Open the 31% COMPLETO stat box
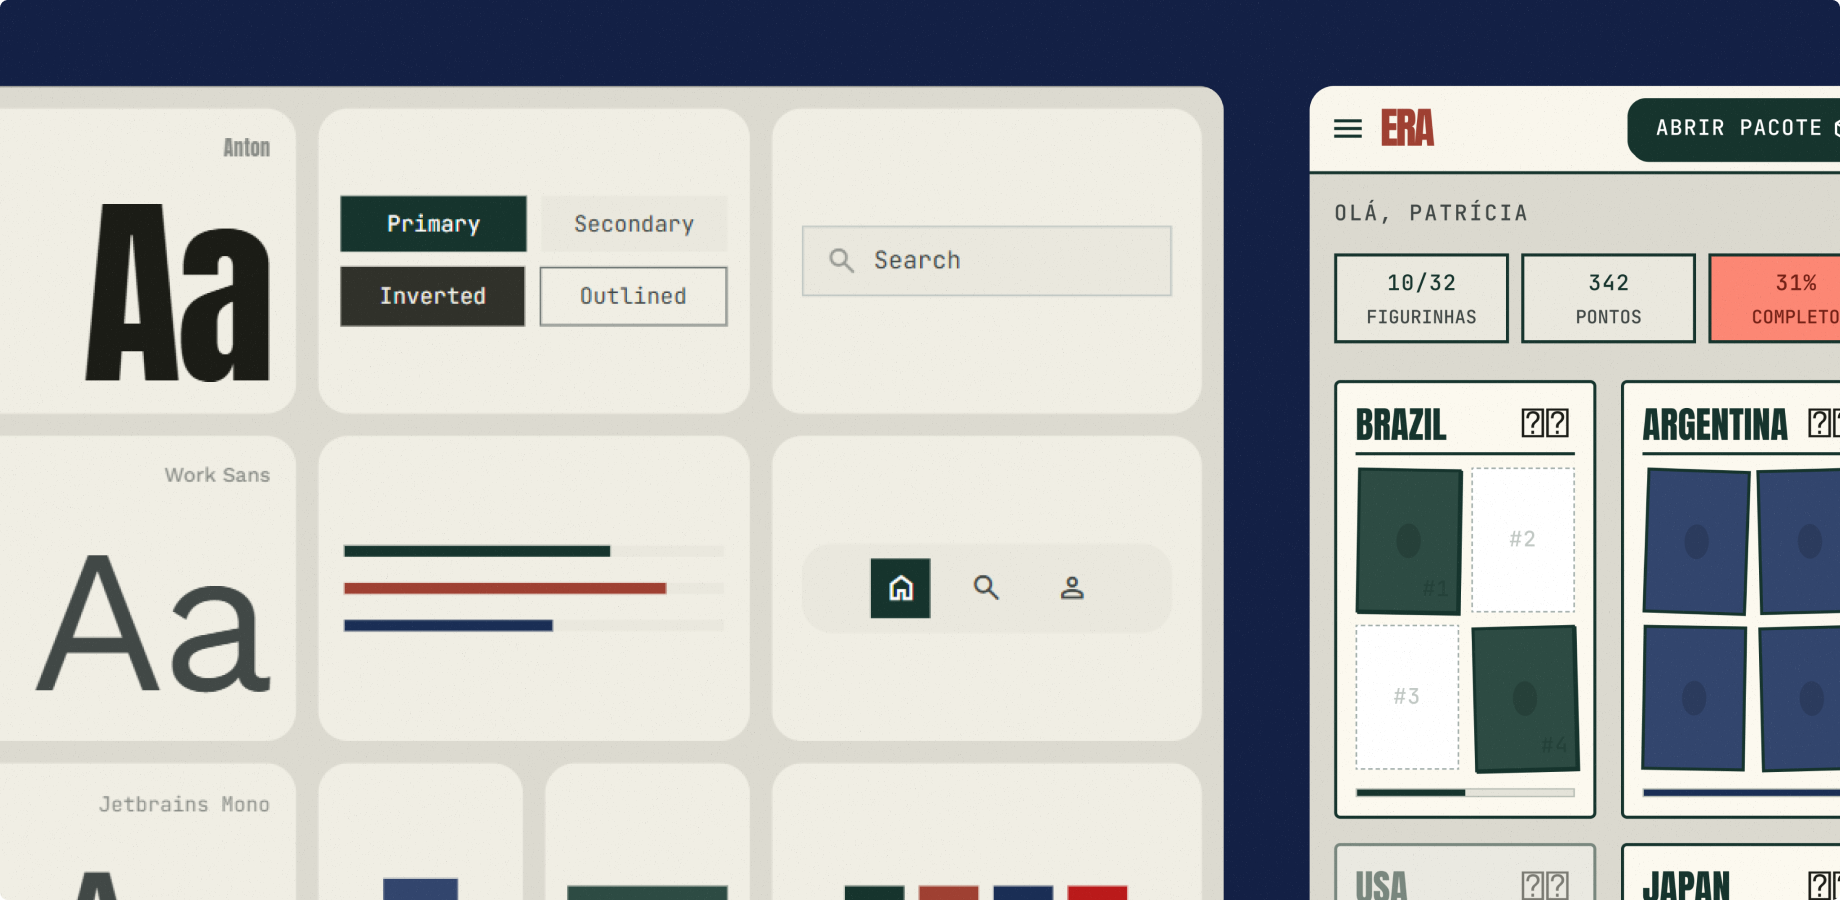The height and width of the screenshot is (900, 1840). (x=1776, y=298)
